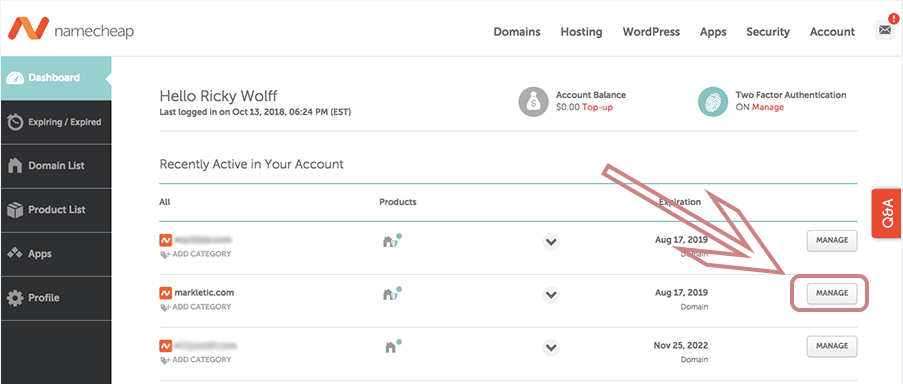Screen dimensions: 903x384
Task: Click the Profile gear icon
Action: [x=15, y=298]
